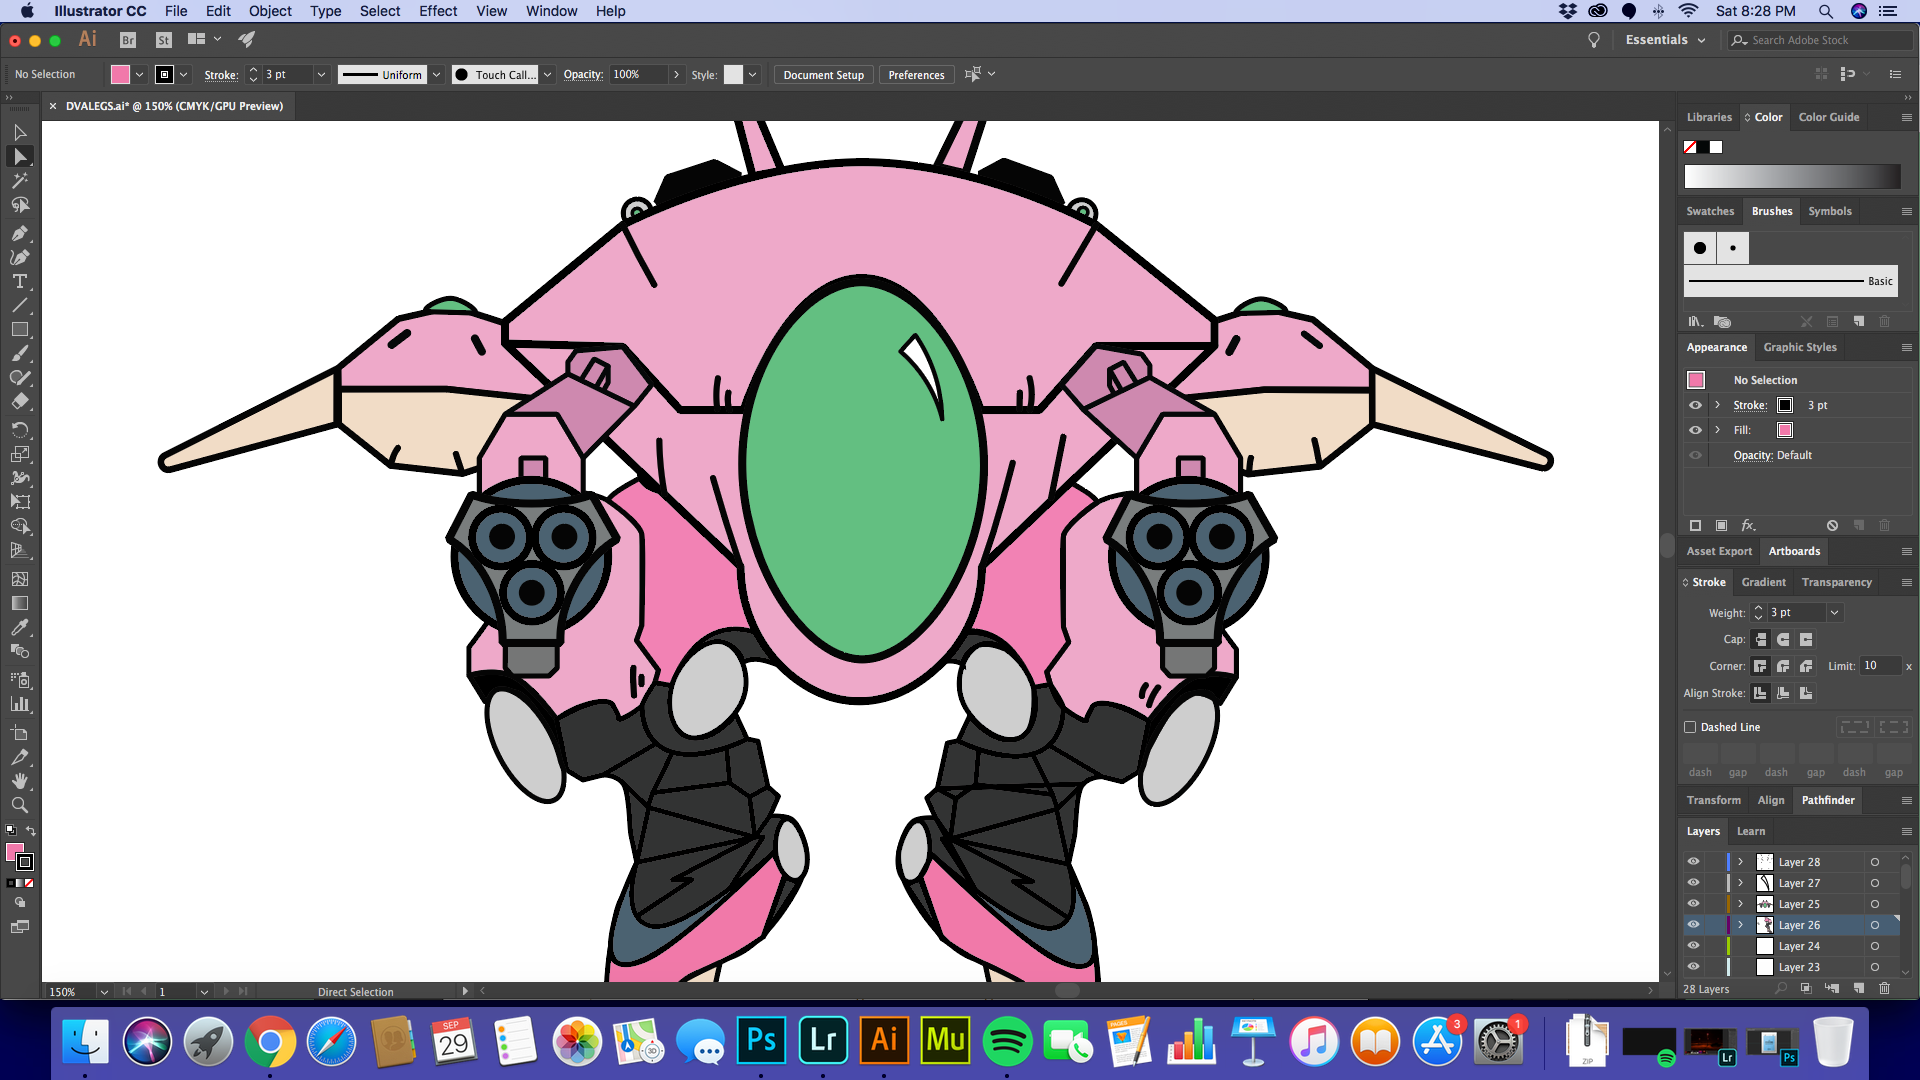Hide Layer 24 visibility eye
The height and width of the screenshot is (1080, 1920).
coord(1693,945)
